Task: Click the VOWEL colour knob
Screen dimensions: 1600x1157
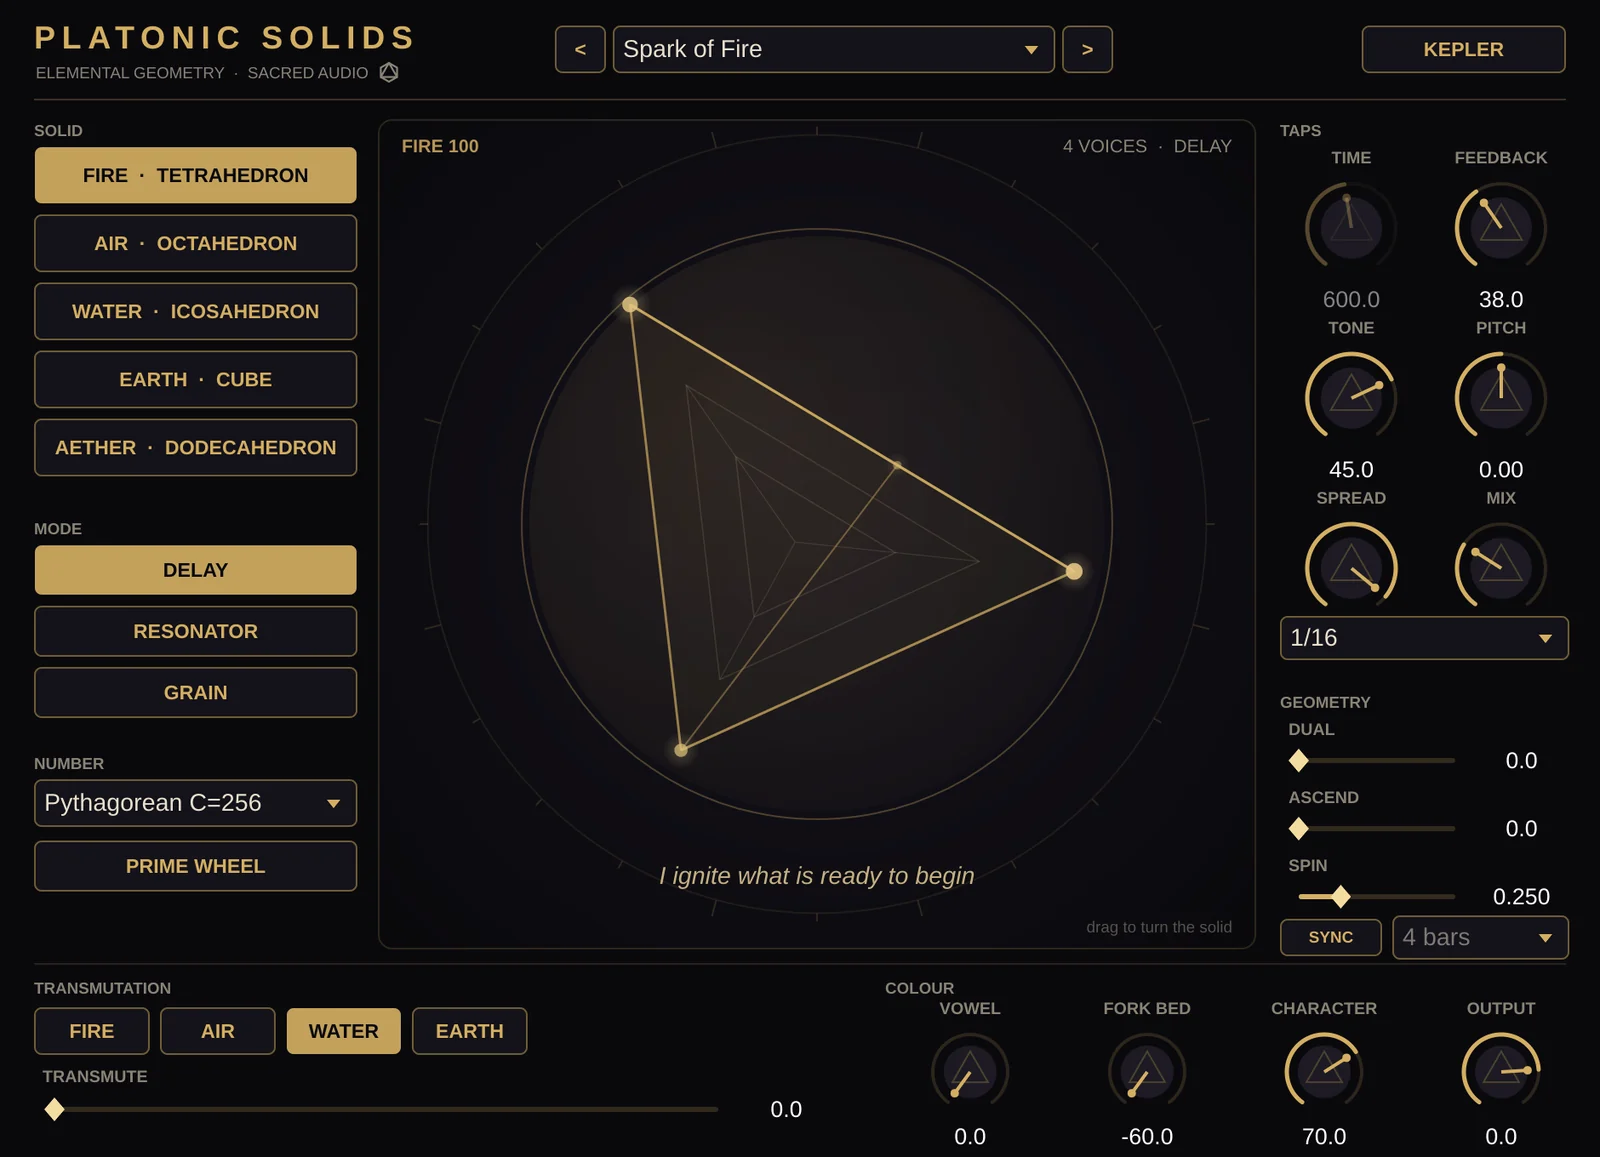Action: [x=970, y=1071]
